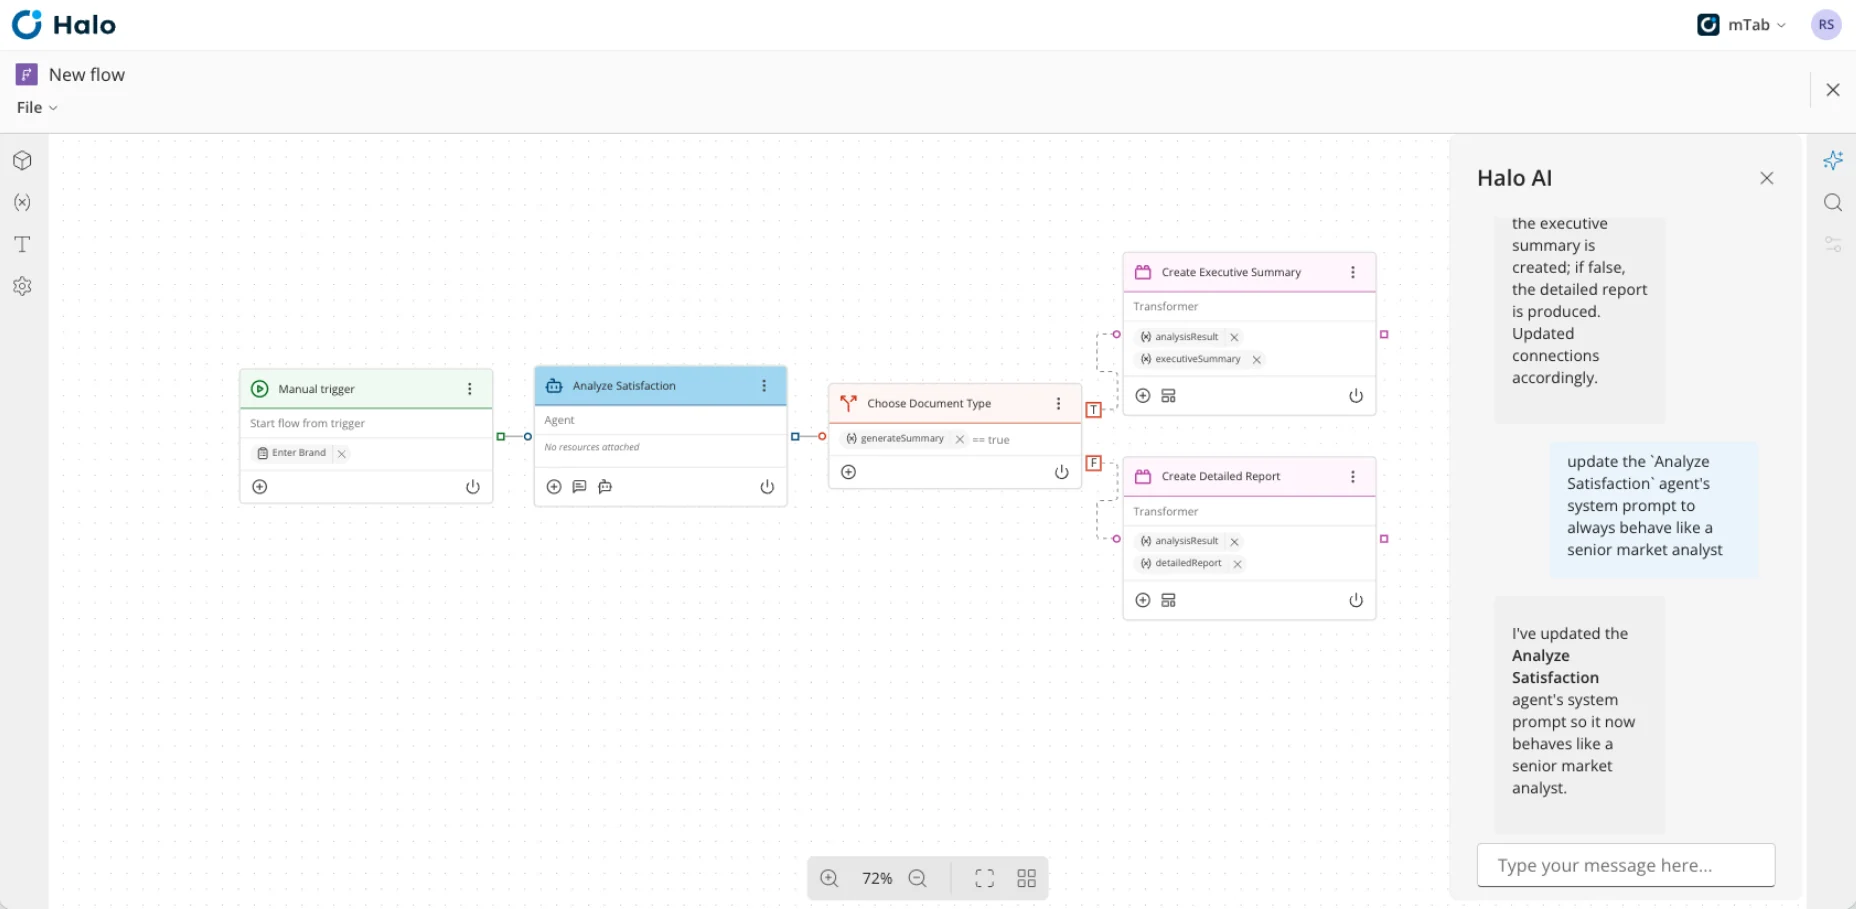Toggle power on Create Detailed Report node

1356,600
